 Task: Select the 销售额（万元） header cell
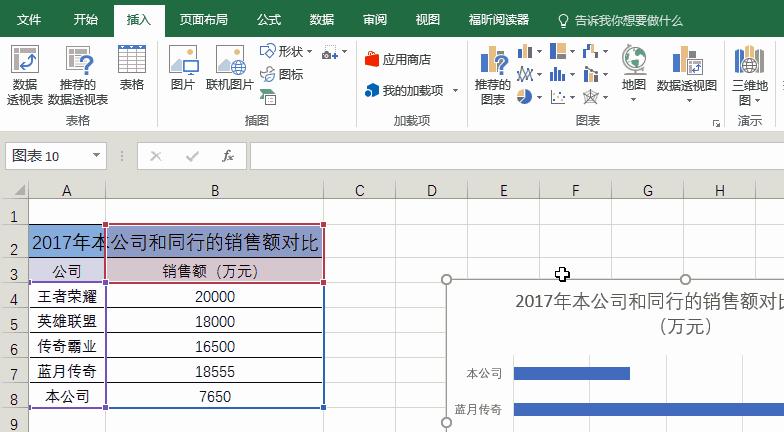[214, 271]
